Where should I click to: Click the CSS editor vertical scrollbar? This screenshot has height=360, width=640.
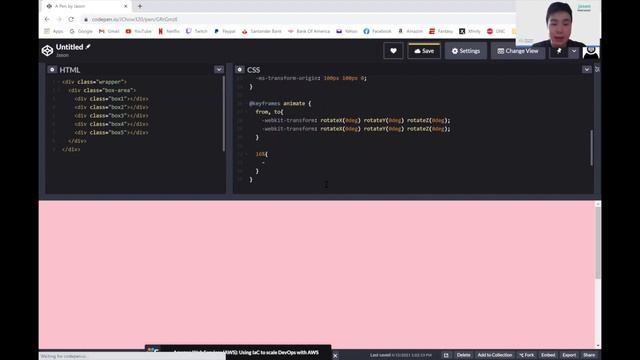coord(591,148)
